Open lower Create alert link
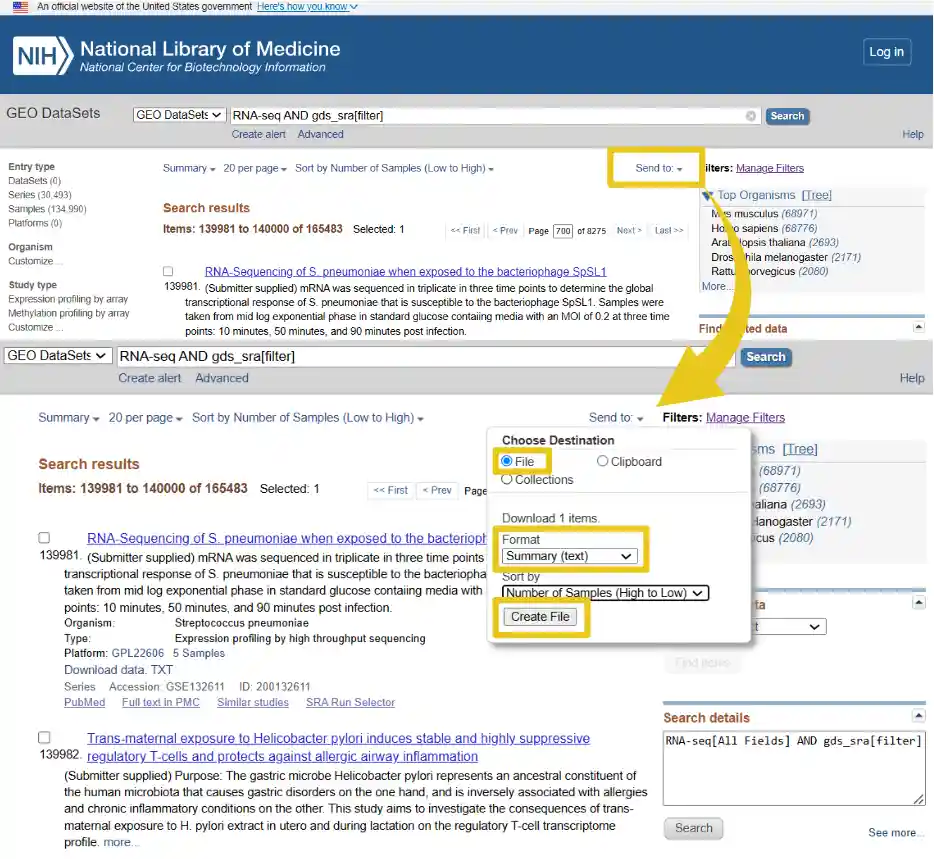Image resolution: width=934 pixels, height=859 pixels. 150,378
